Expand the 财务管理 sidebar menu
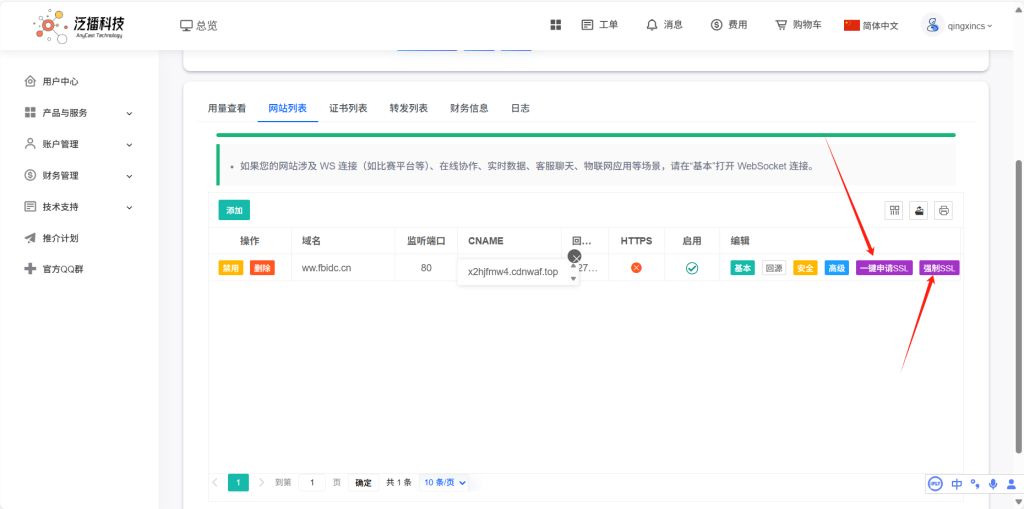The height and width of the screenshot is (509, 1024). pyautogui.click(x=79, y=176)
